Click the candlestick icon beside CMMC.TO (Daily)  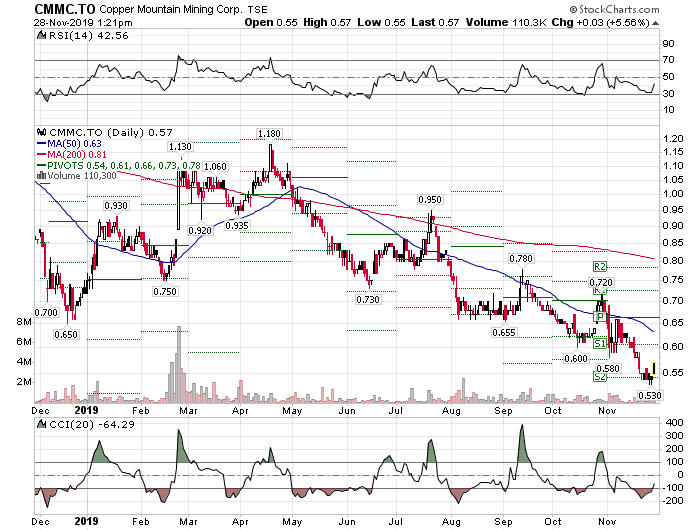tap(42, 133)
